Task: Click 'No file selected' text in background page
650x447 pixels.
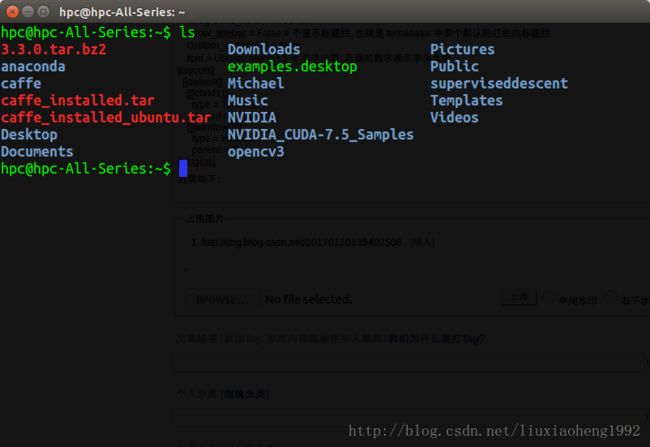Action: pos(308,299)
